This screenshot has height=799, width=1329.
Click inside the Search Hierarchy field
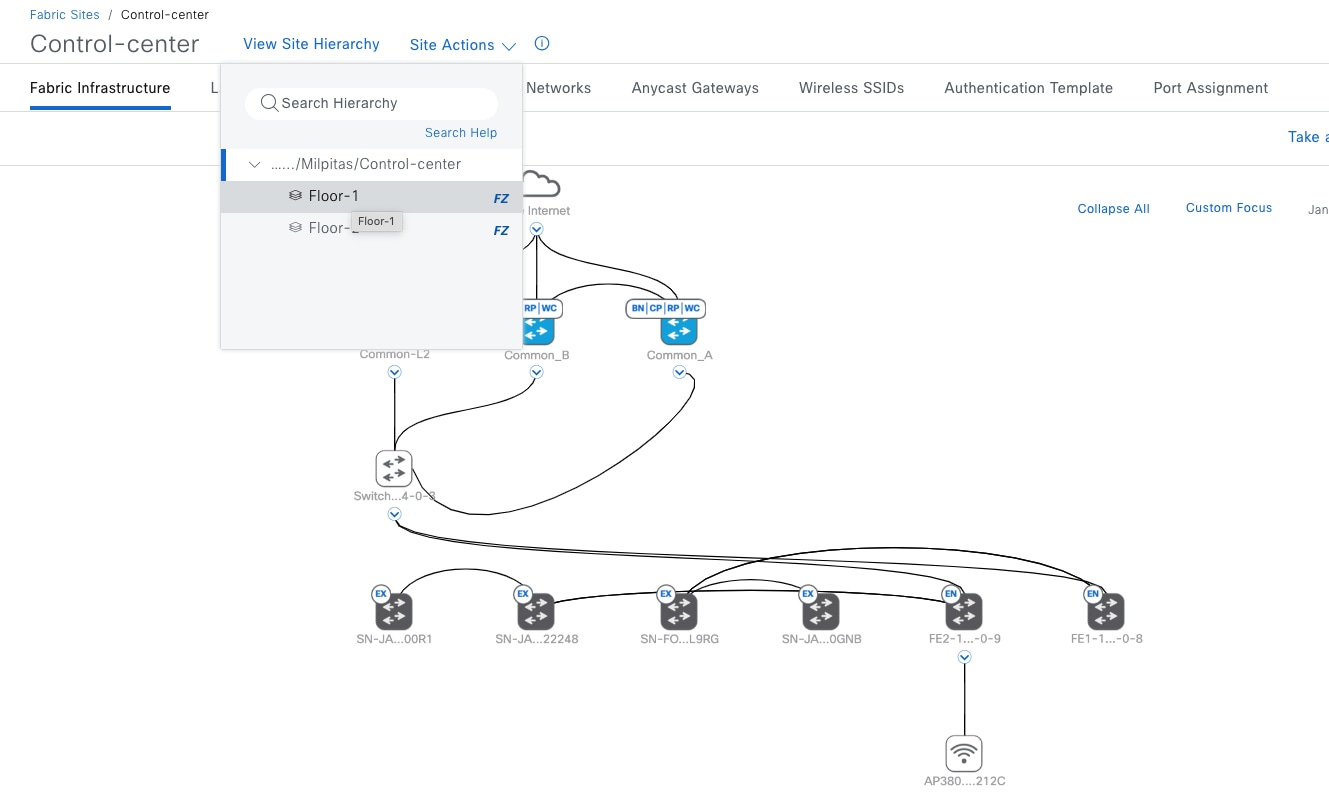pos(371,103)
